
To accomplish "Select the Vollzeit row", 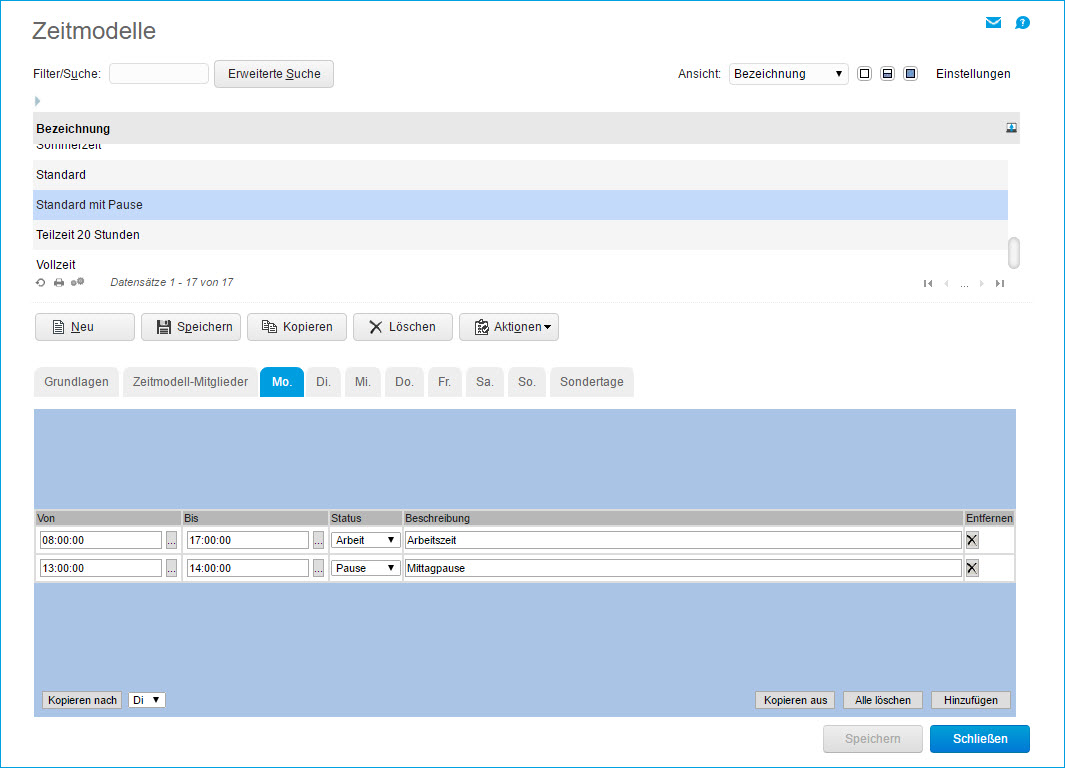I will click(520, 264).
